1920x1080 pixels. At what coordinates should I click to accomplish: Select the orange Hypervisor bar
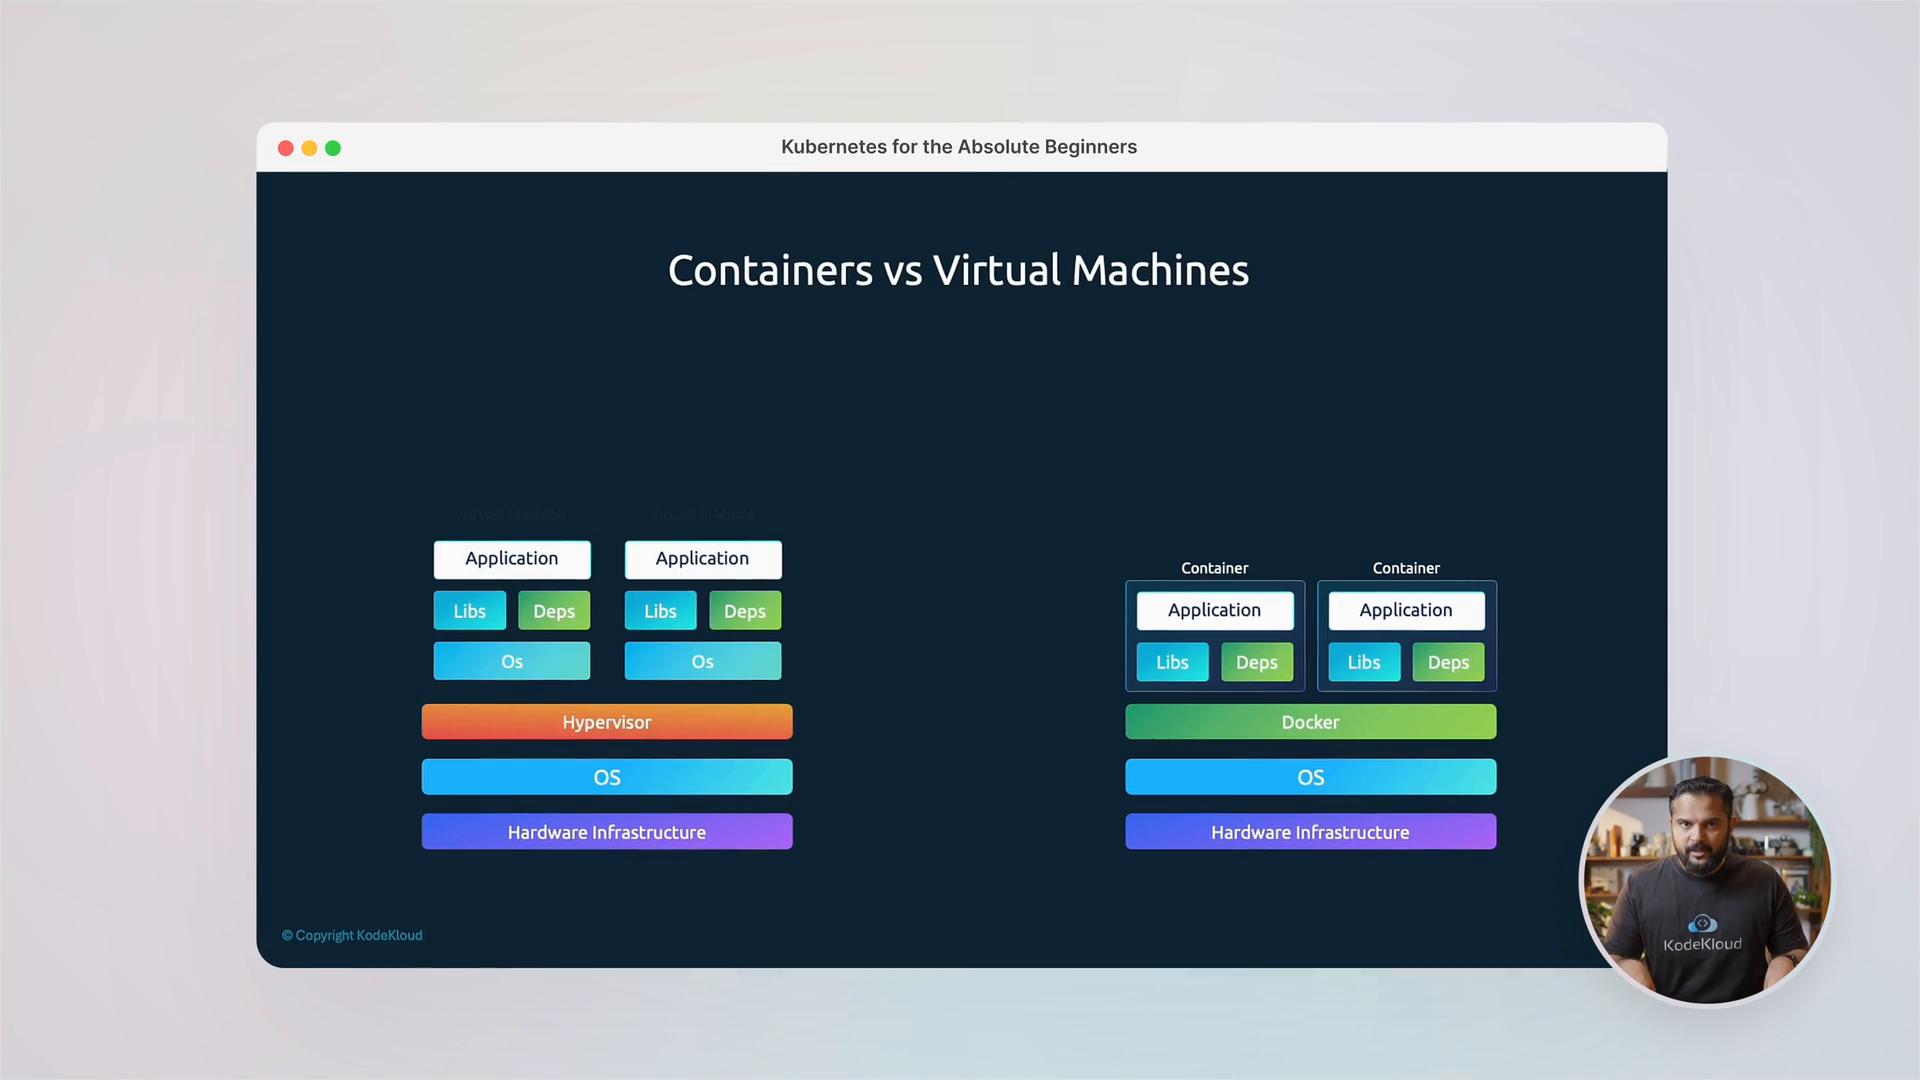click(607, 722)
